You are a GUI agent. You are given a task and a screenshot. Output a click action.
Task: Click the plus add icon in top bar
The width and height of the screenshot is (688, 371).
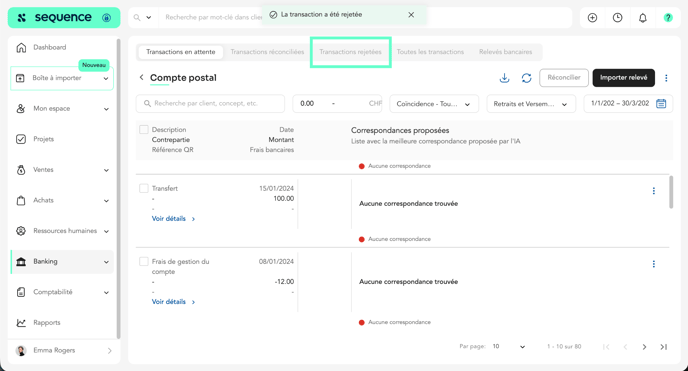click(592, 18)
